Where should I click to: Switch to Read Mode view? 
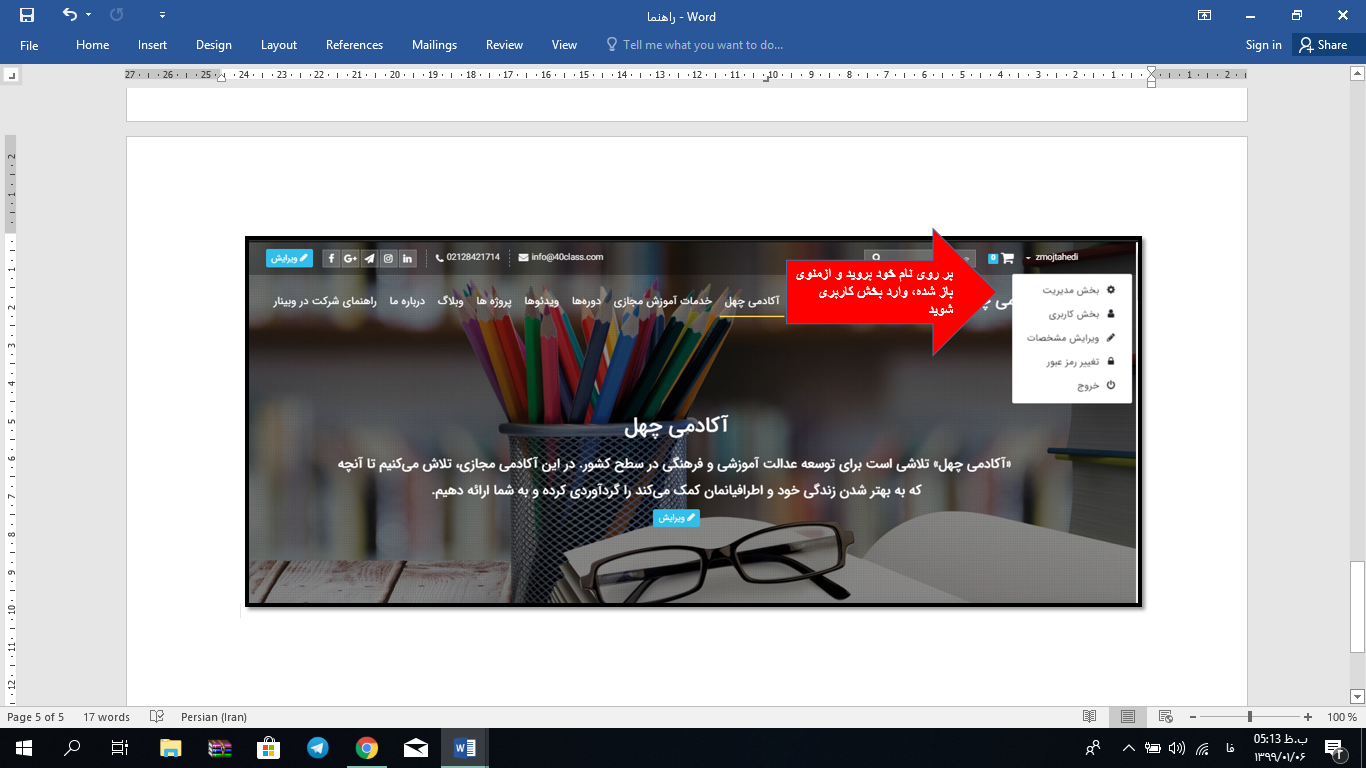point(1090,717)
